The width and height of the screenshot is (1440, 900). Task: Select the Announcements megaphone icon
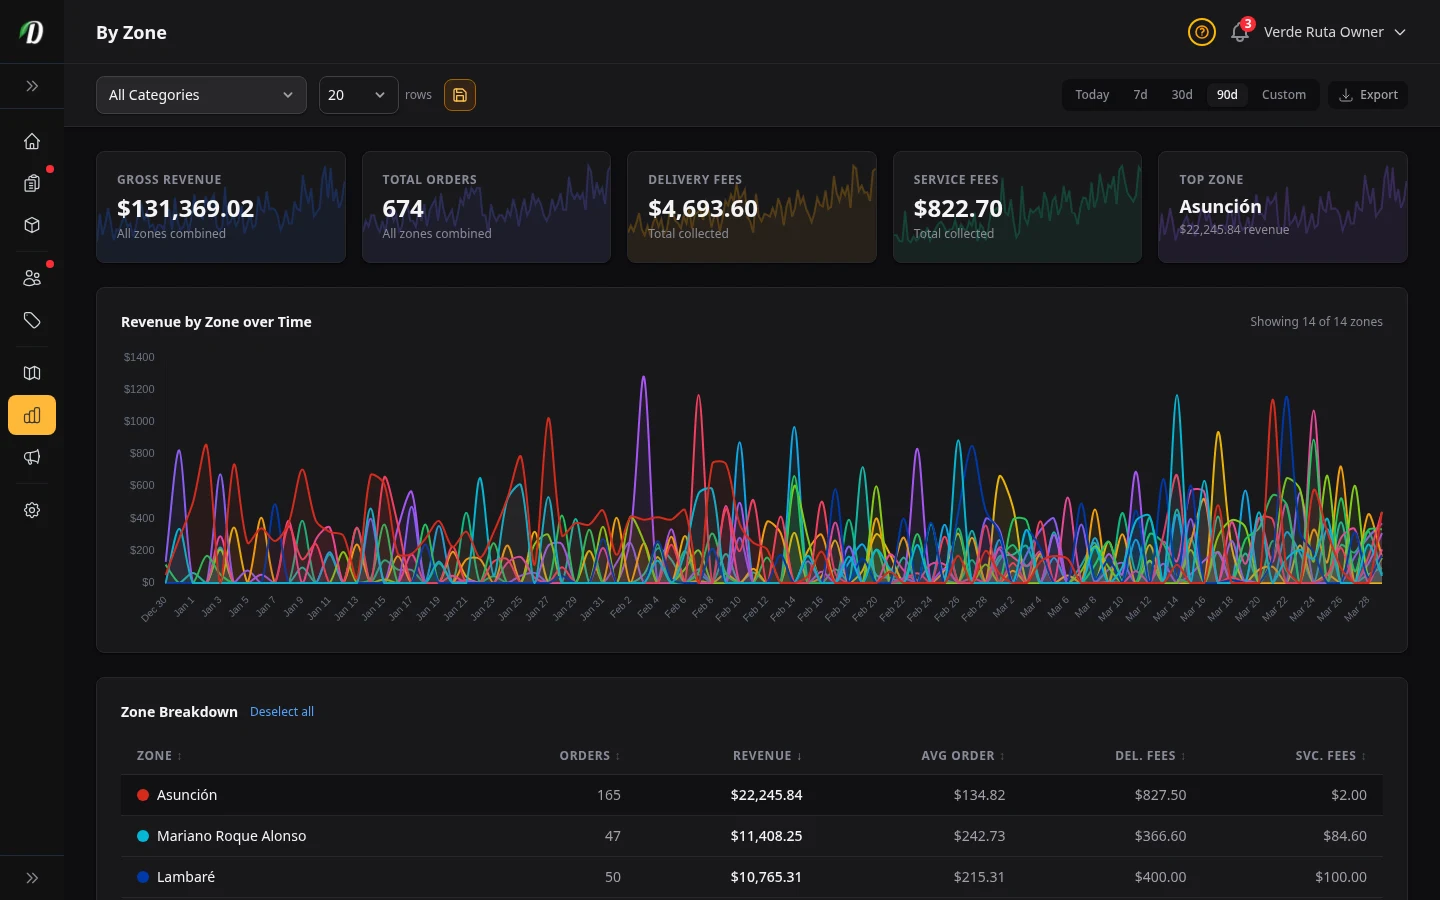(31, 457)
